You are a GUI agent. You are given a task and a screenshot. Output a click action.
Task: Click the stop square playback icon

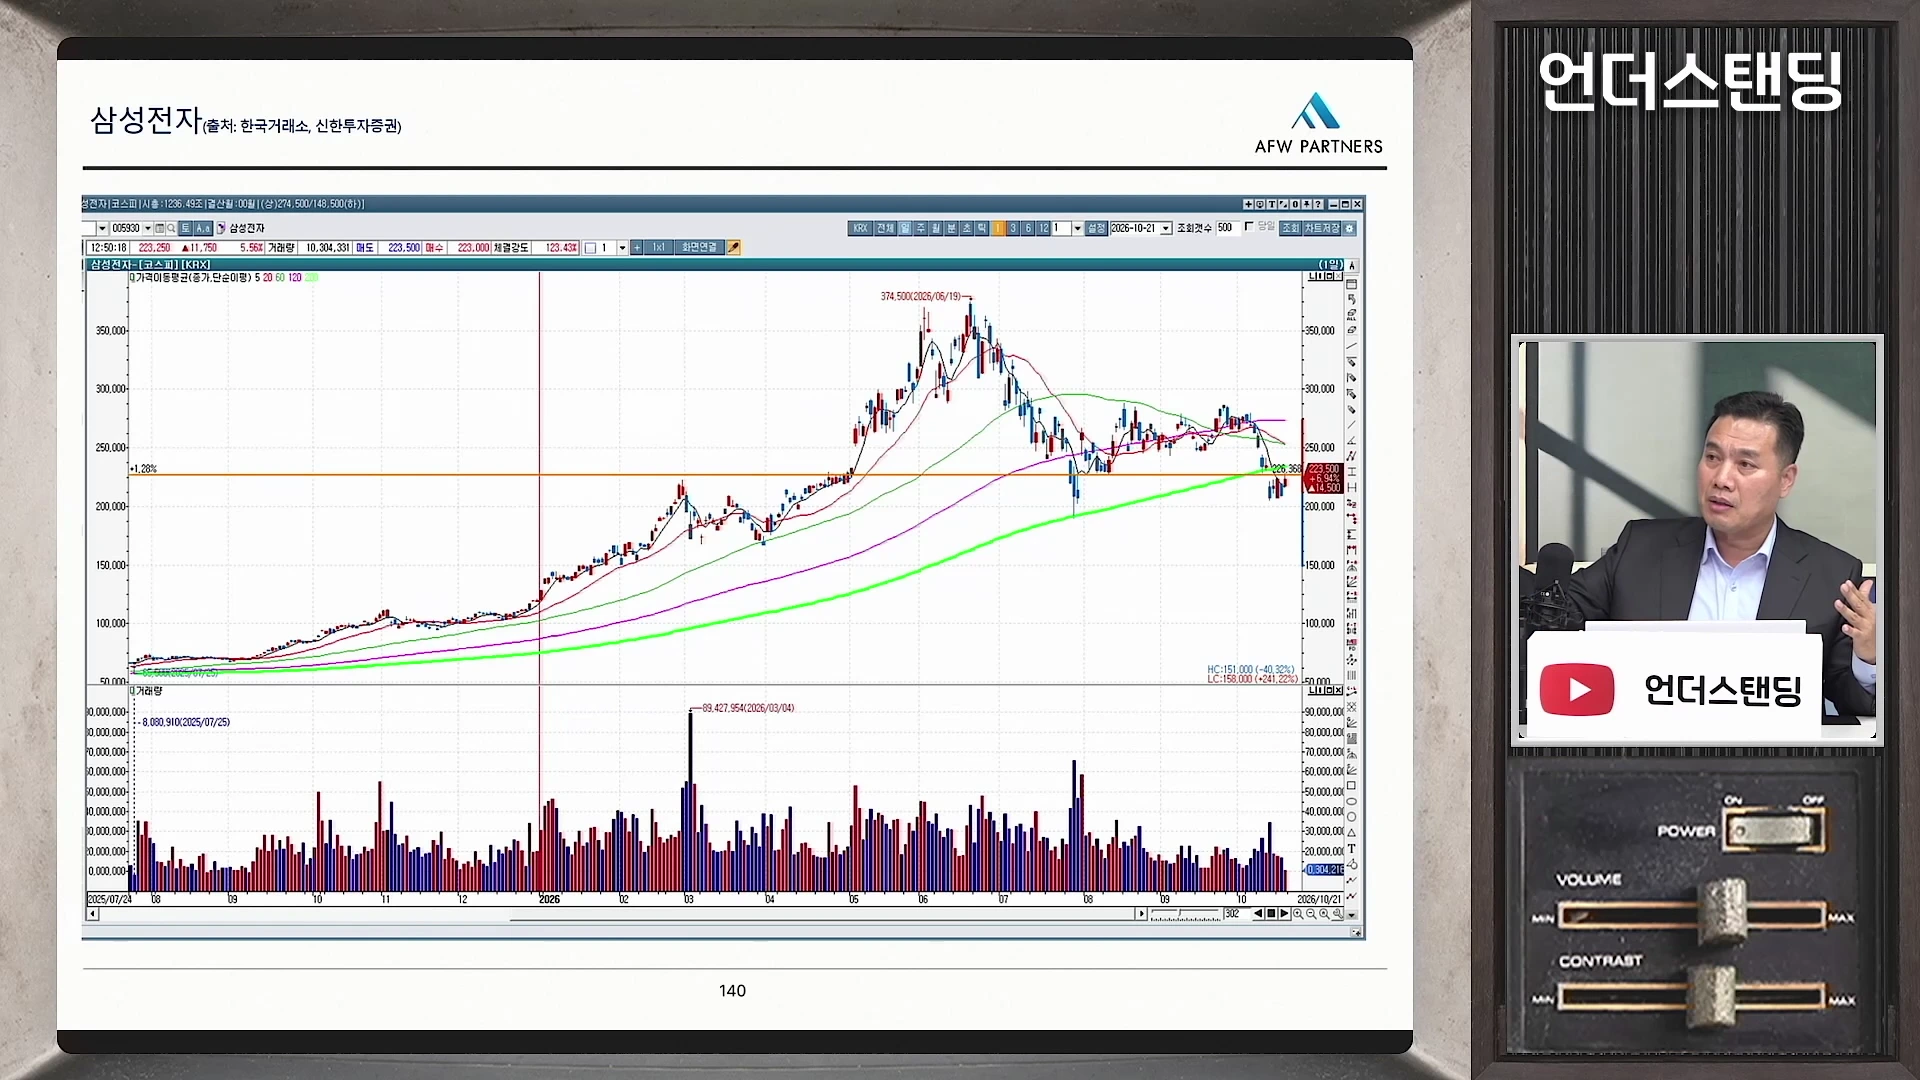coord(1271,913)
